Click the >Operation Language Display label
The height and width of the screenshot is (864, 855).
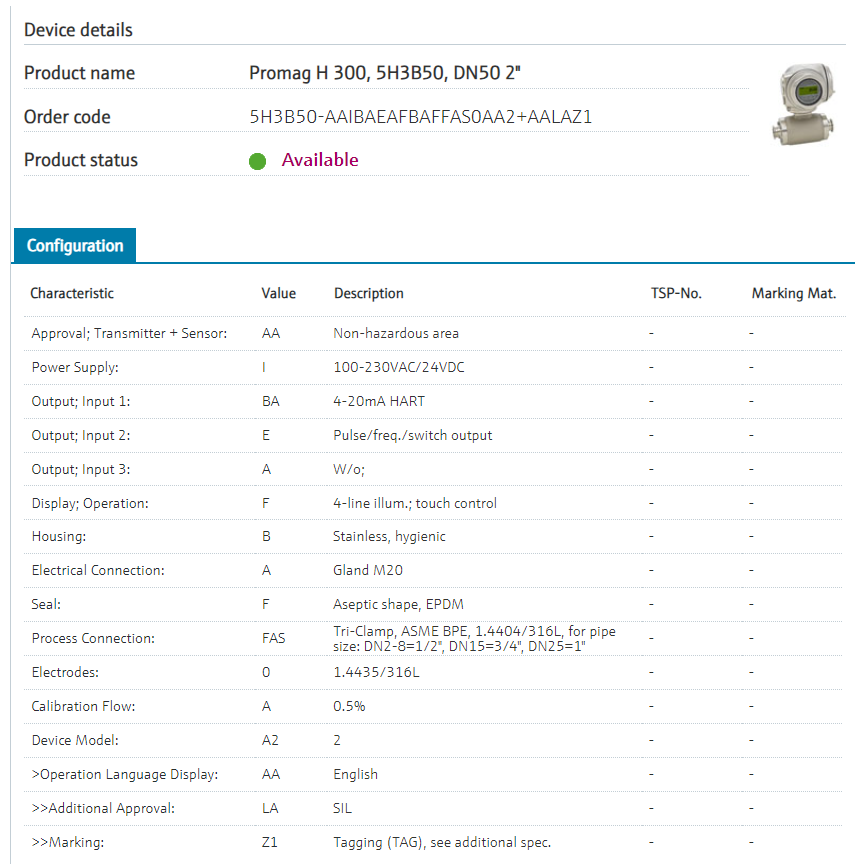point(125,774)
